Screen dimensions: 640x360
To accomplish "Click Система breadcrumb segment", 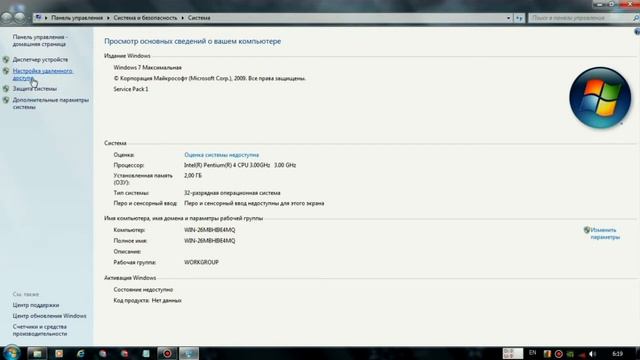I will (x=199, y=18).
